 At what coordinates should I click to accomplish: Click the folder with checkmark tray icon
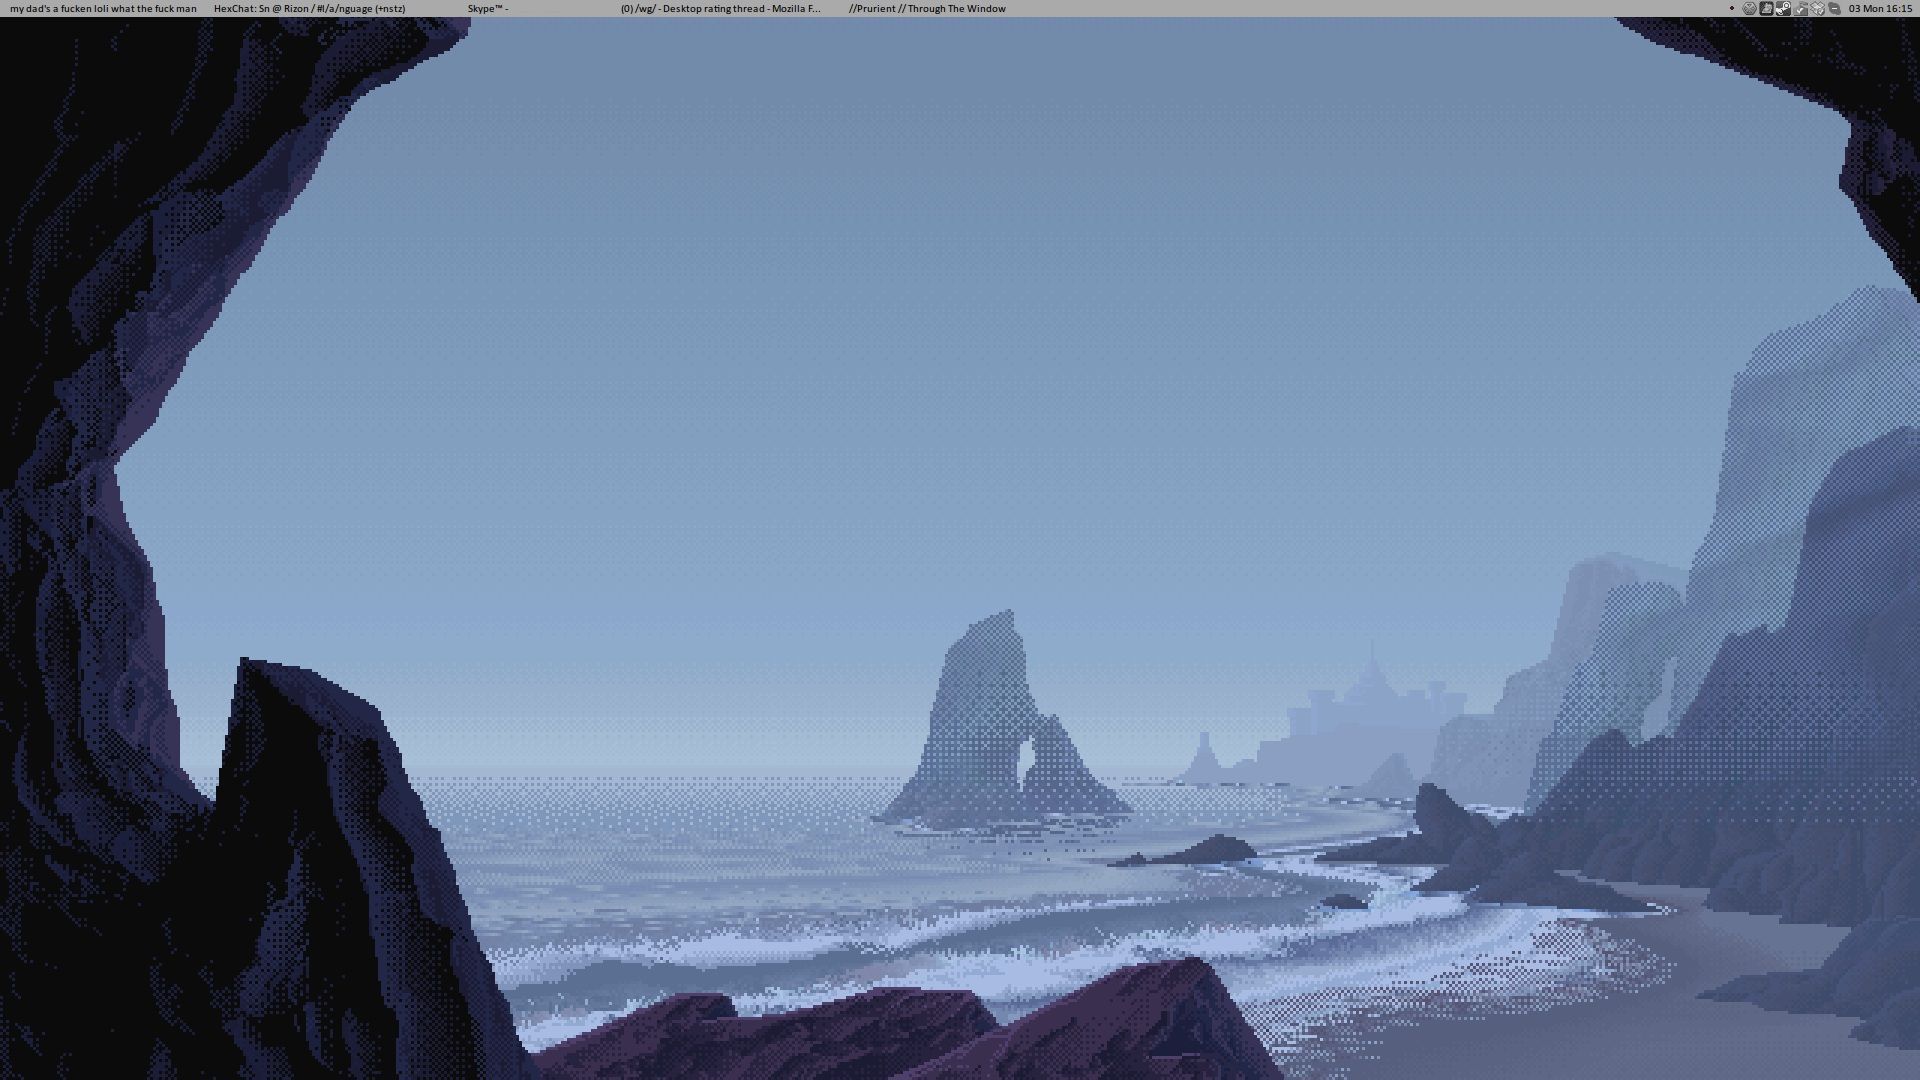coord(1800,9)
